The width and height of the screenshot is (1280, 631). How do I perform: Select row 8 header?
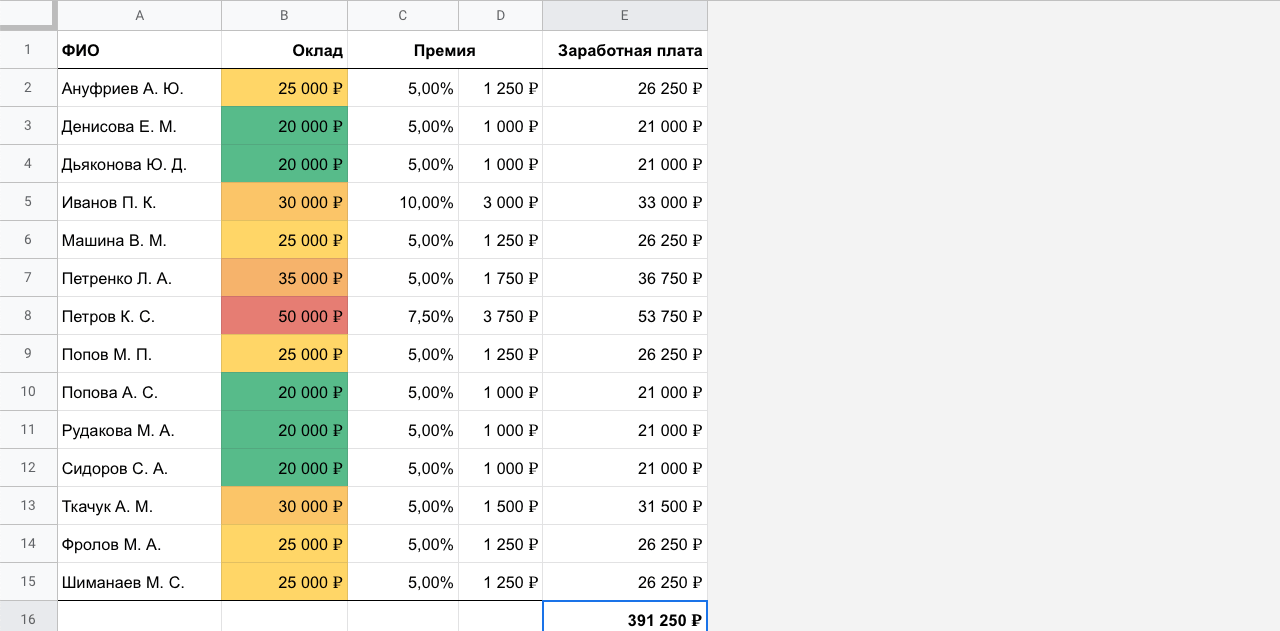pyautogui.click(x=28, y=316)
